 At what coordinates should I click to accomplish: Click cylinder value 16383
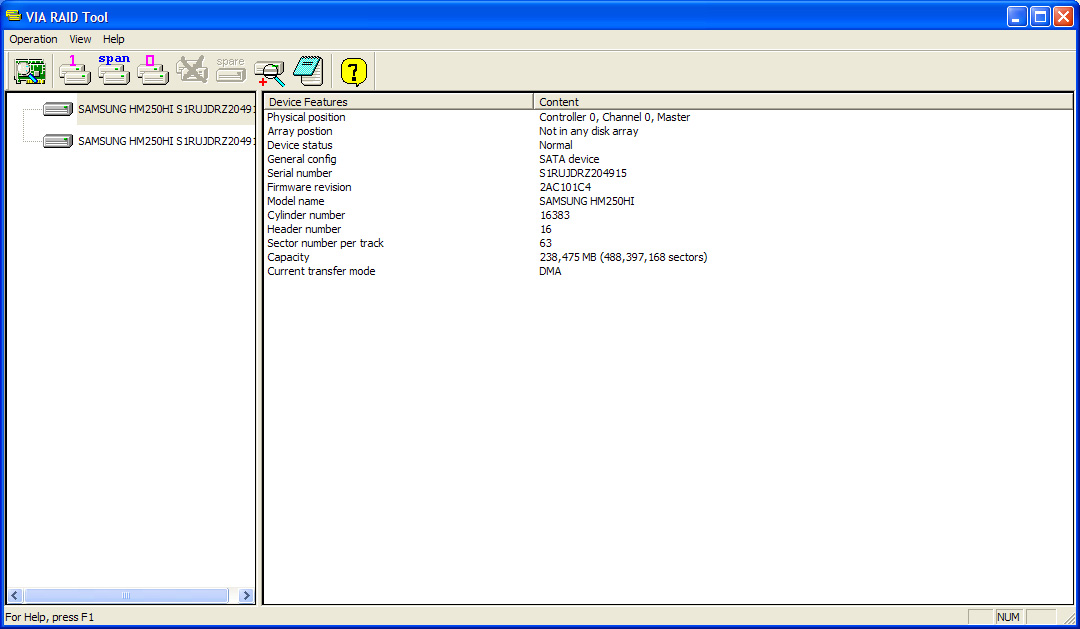[554, 215]
